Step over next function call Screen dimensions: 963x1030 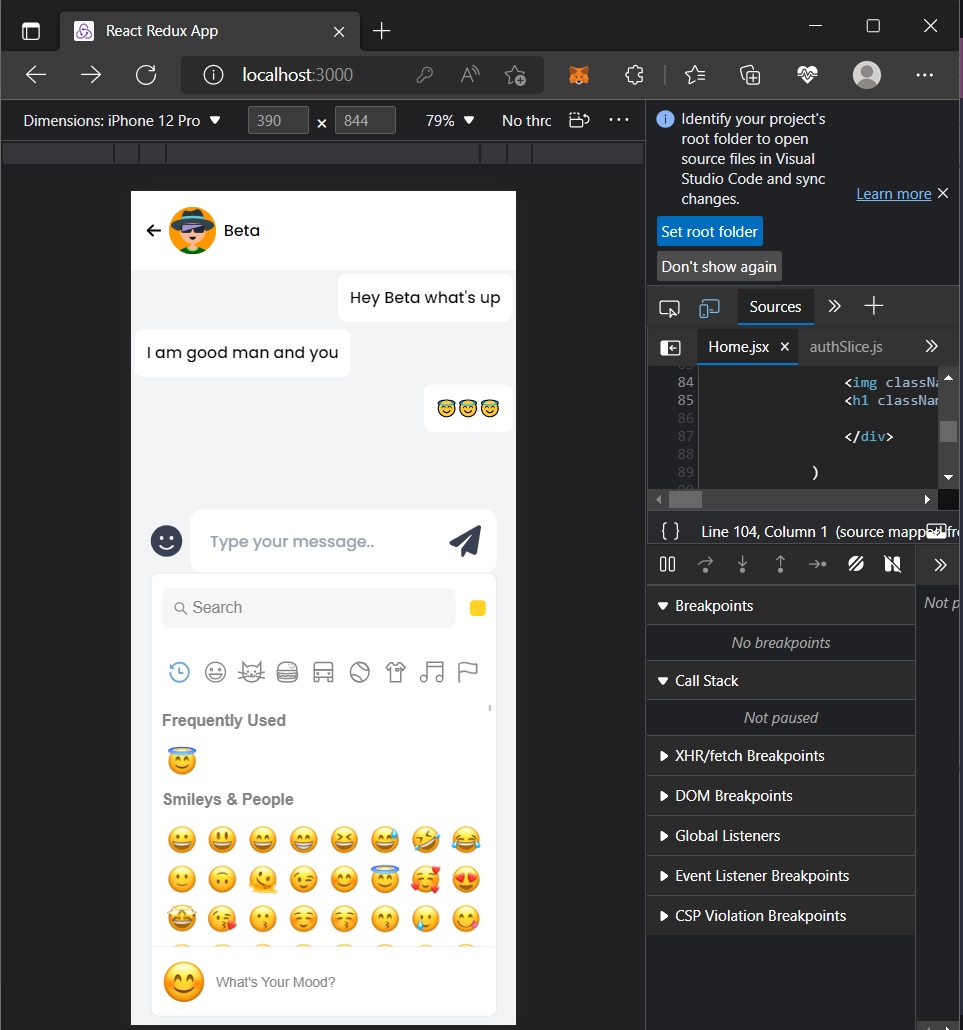[705, 564]
